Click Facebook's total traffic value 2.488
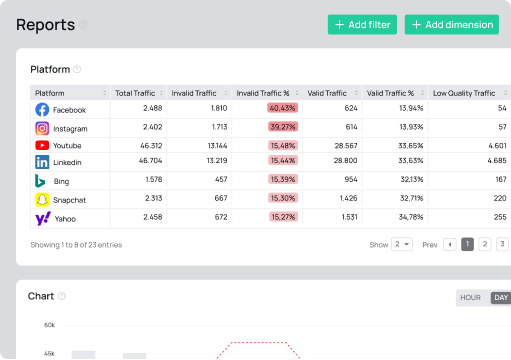Screen dimensions: 511x360 coord(153,108)
